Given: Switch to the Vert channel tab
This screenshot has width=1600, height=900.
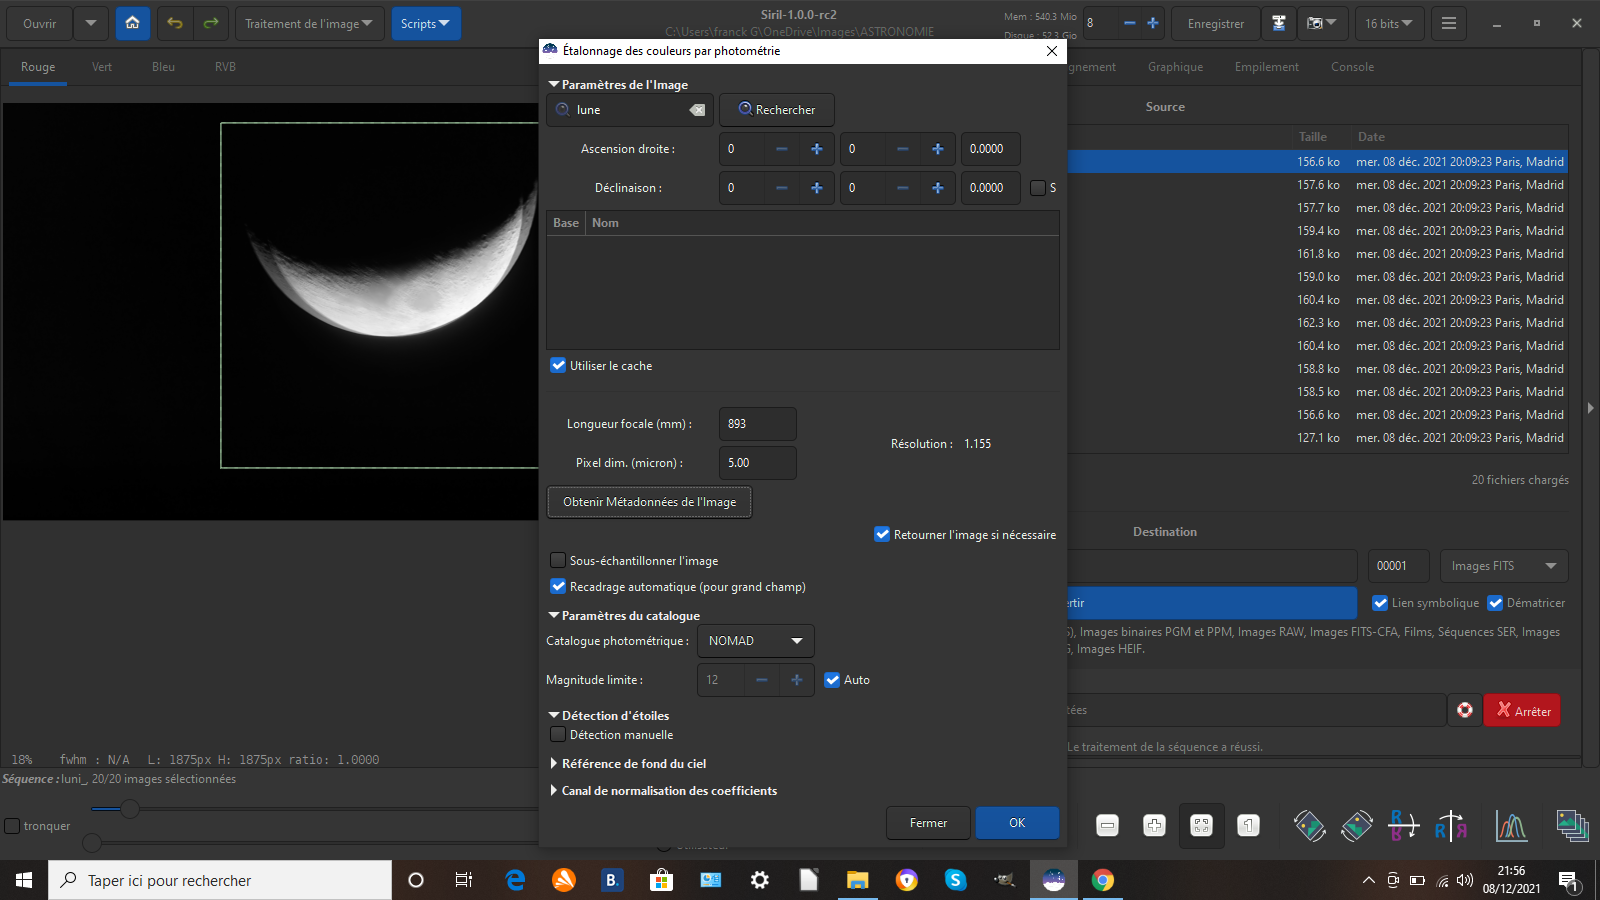Looking at the screenshot, I should tap(102, 67).
